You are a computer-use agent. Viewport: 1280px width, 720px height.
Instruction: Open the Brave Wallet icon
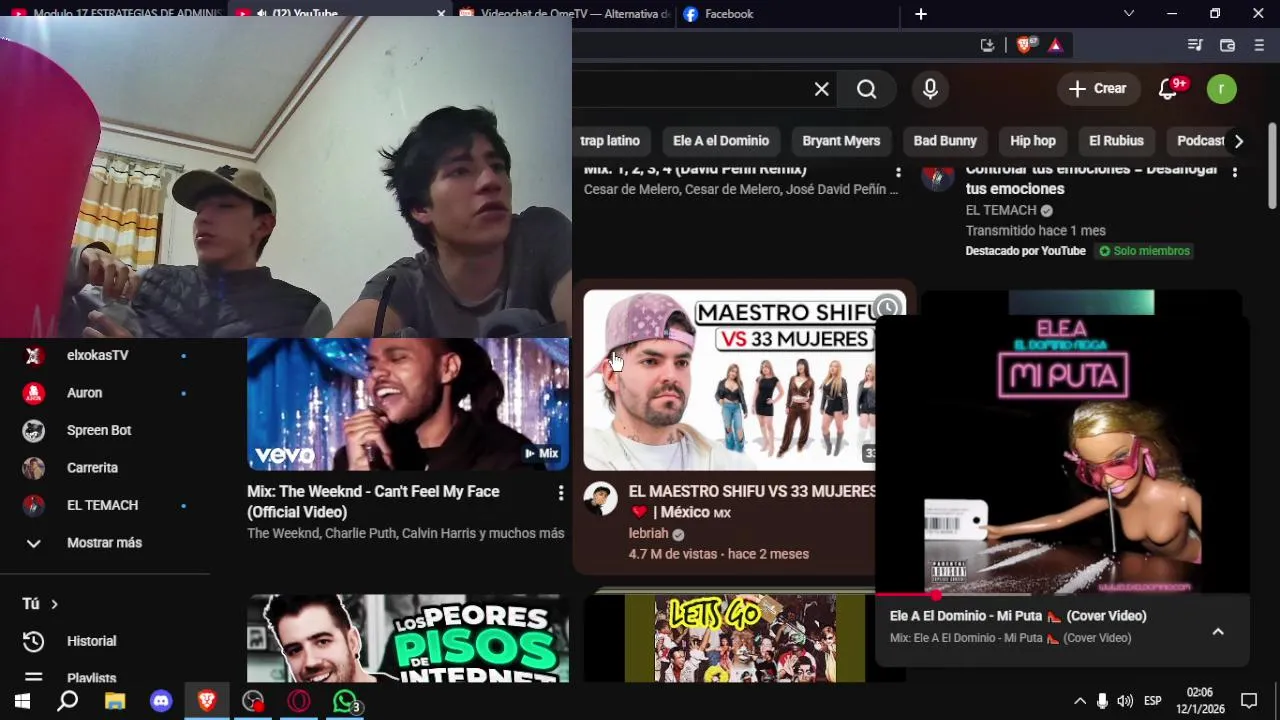pos(1227,45)
